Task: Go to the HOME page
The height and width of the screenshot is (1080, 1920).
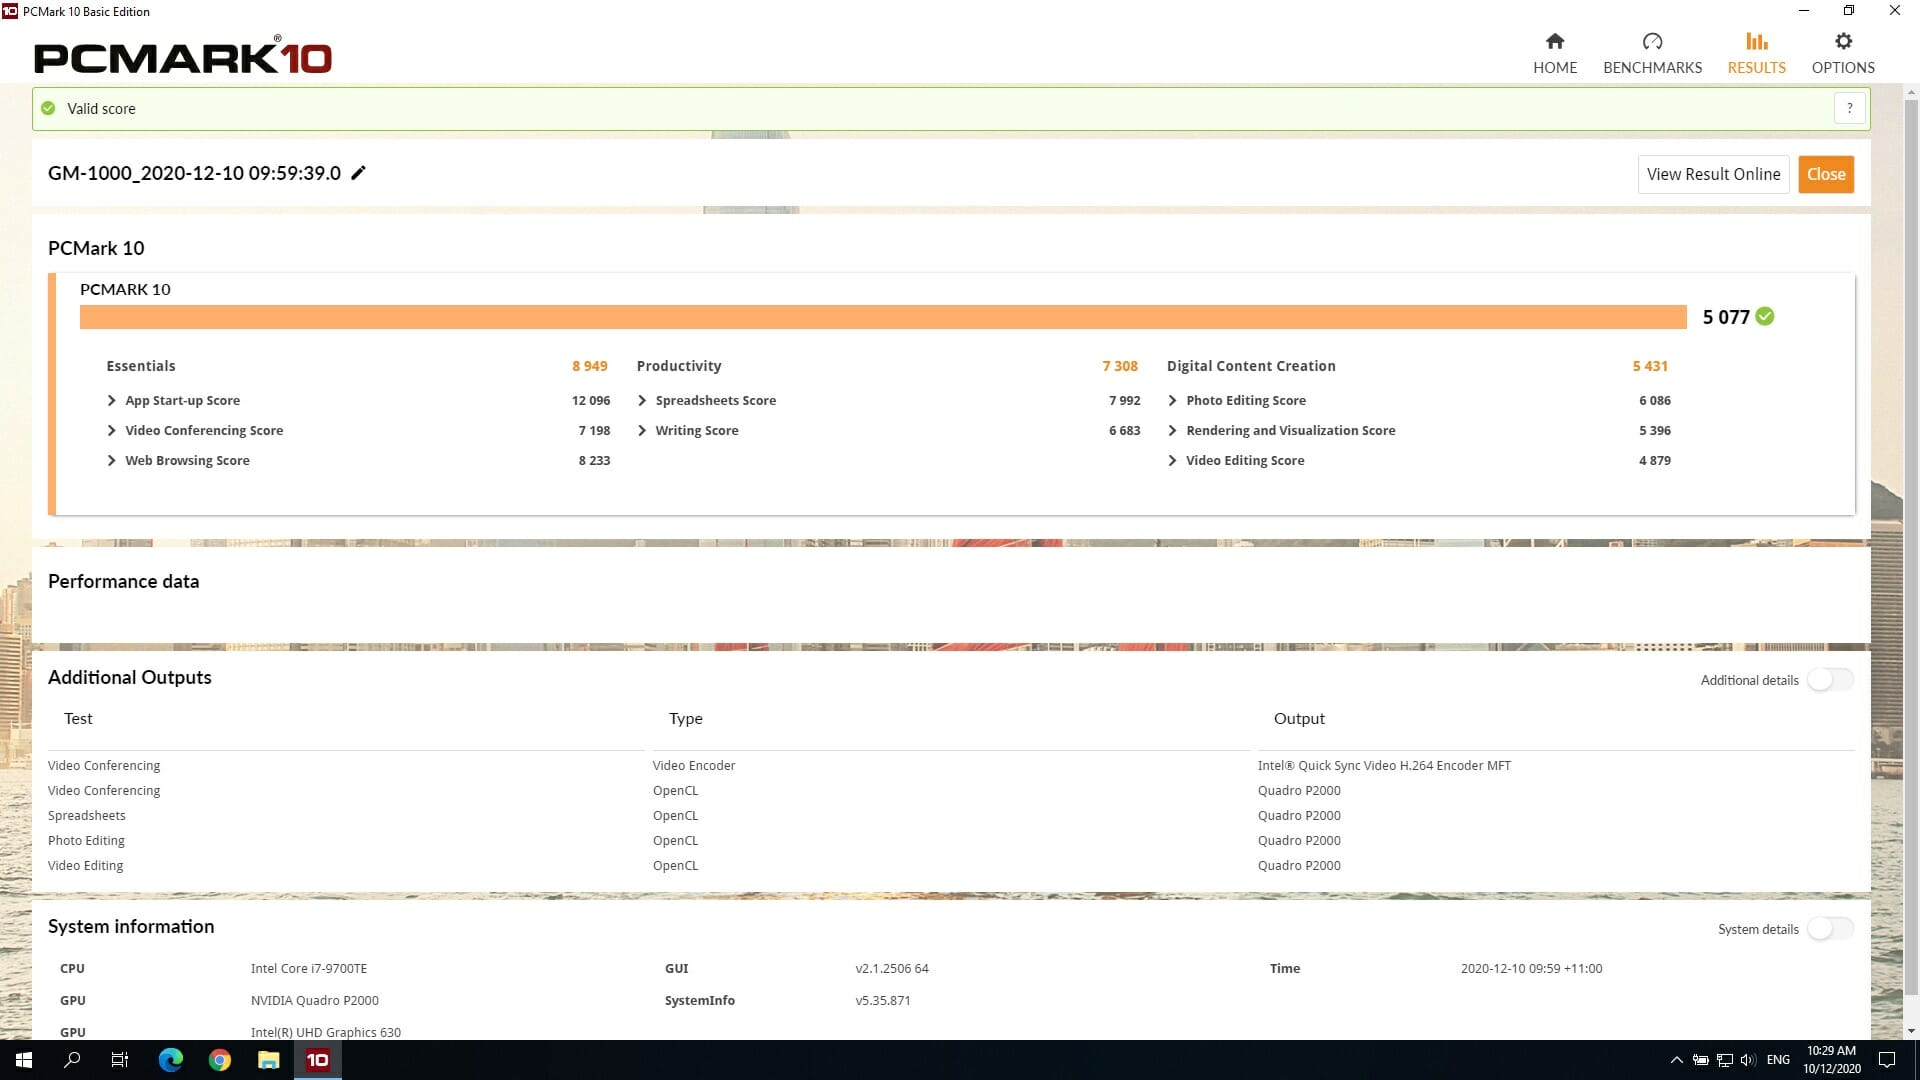Action: [x=1555, y=53]
